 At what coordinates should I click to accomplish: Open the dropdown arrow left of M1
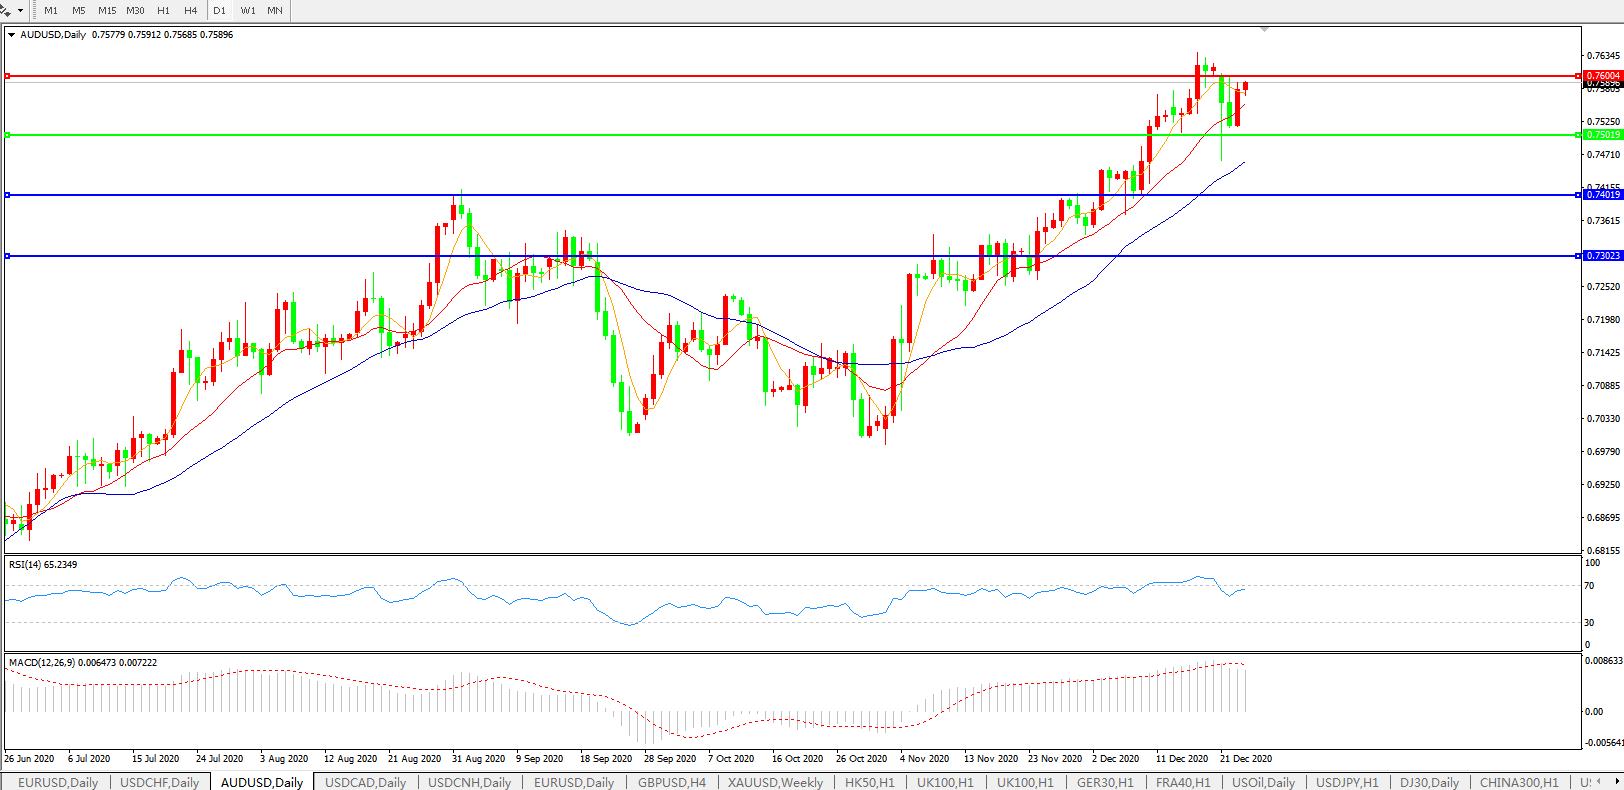20,11
